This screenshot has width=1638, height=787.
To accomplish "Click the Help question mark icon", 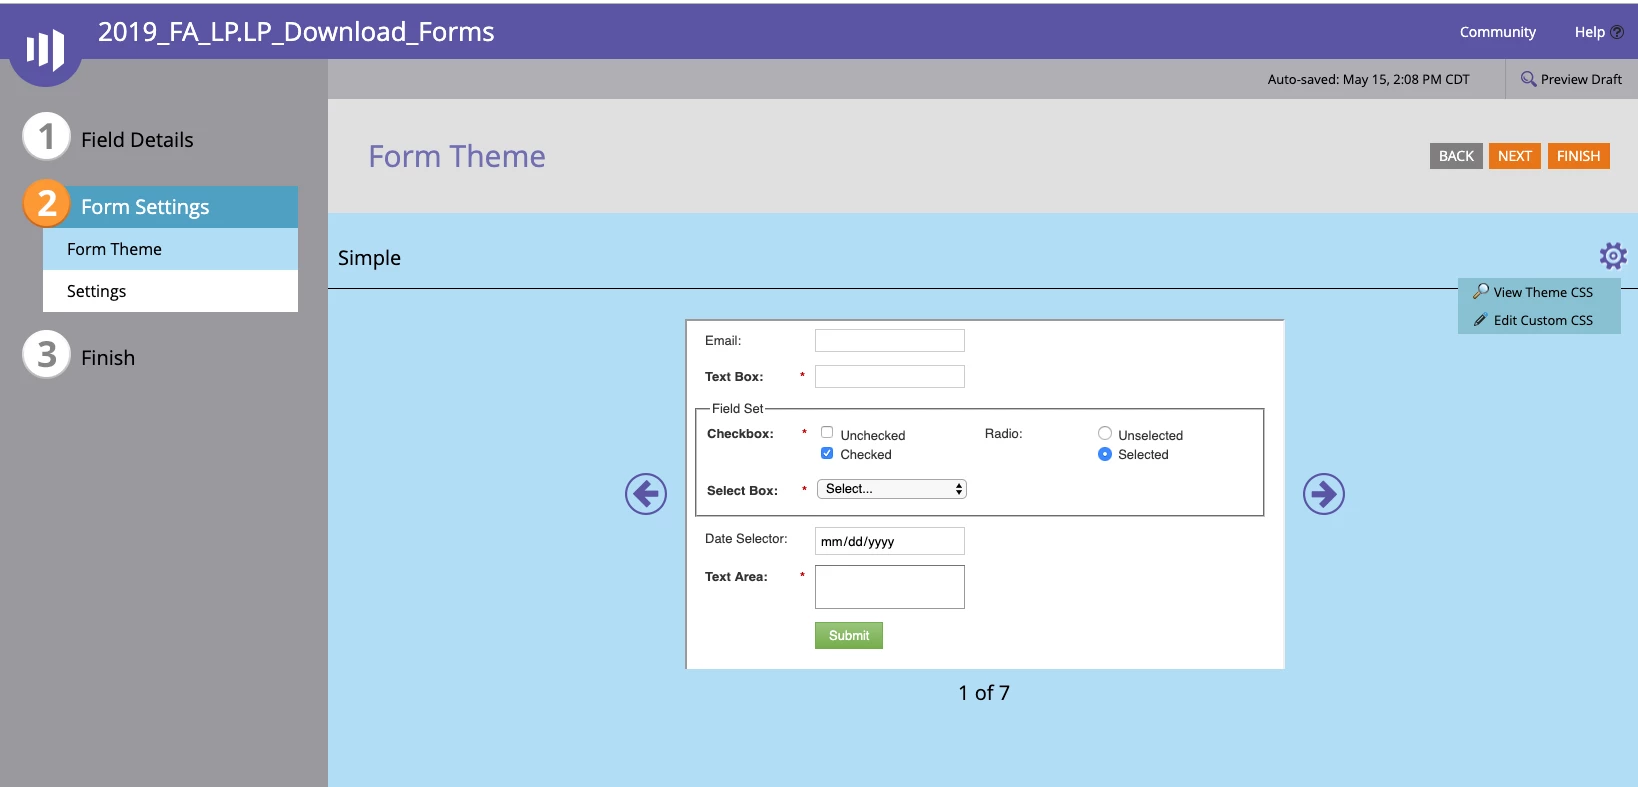I will (x=1617, y=32).
